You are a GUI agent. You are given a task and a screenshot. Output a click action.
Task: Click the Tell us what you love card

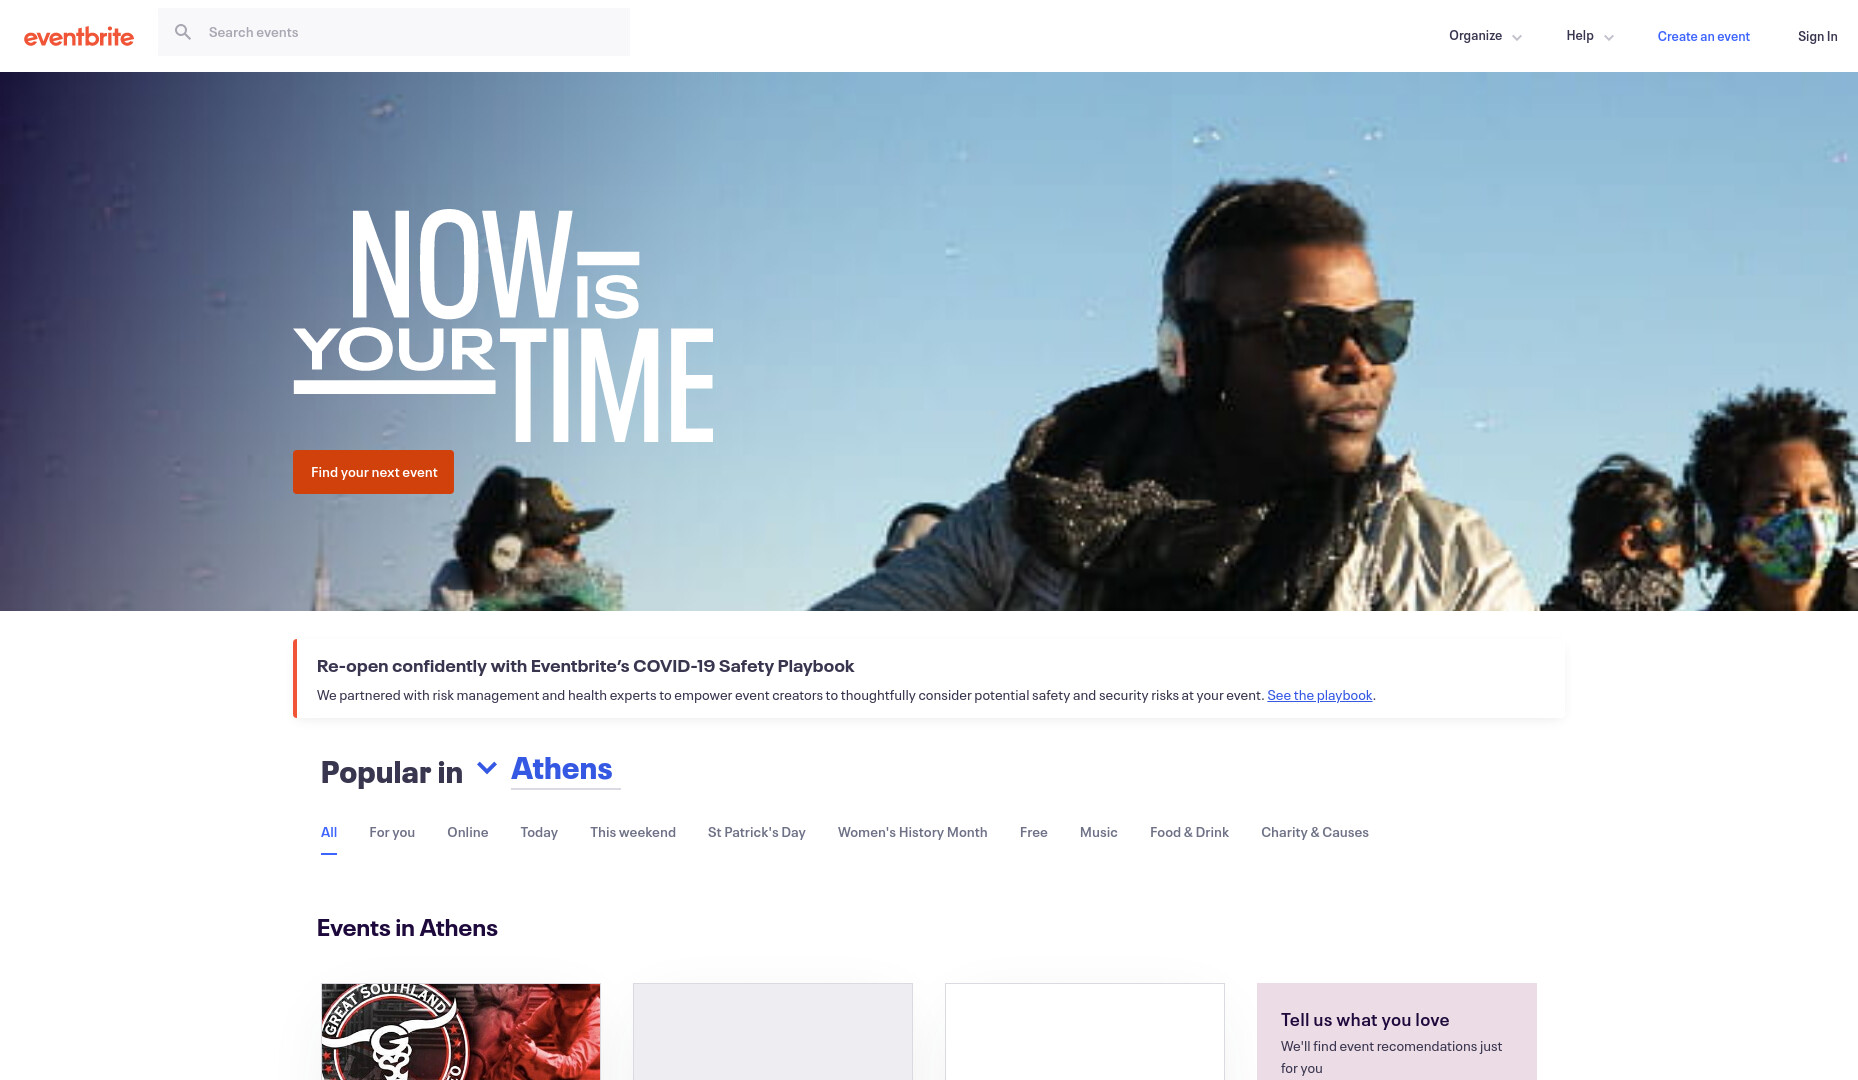click(1397, 1031)
